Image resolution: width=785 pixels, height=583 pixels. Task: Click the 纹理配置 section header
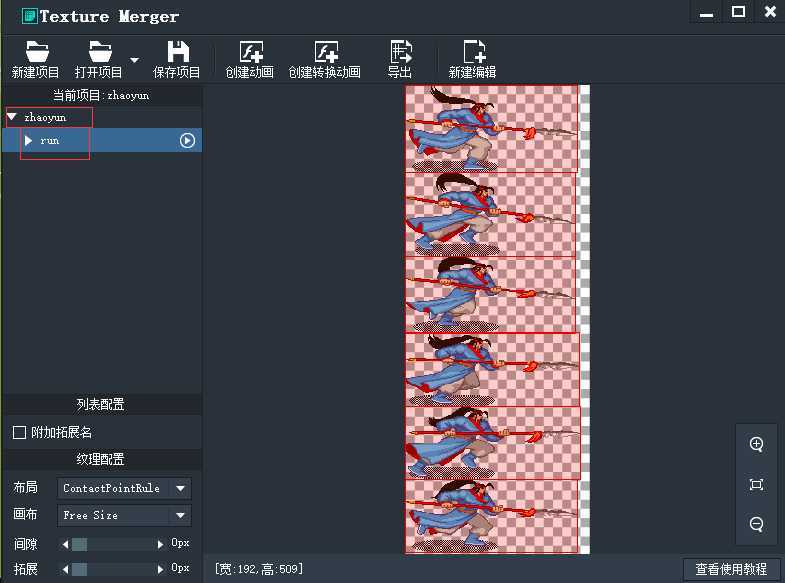click(x=101, y=459)
